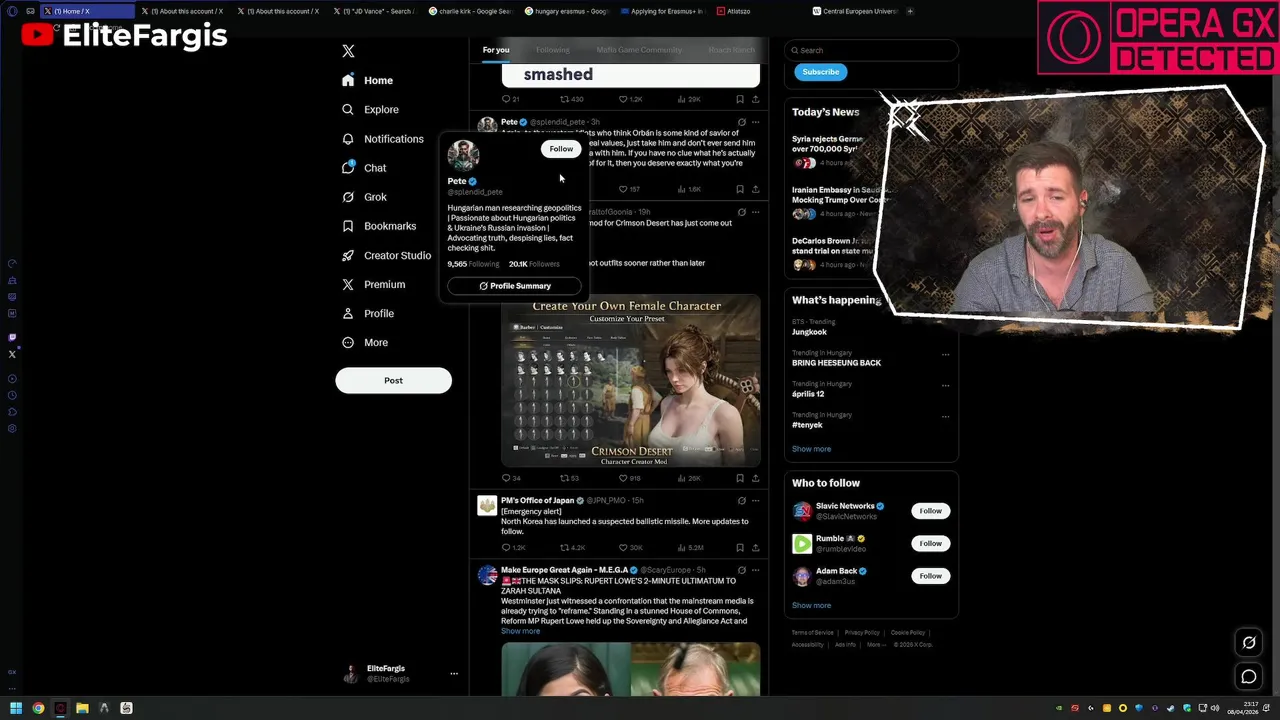Expand Show more on the M.E.G.A post
1280x720 pixels.
click(520, 631)
